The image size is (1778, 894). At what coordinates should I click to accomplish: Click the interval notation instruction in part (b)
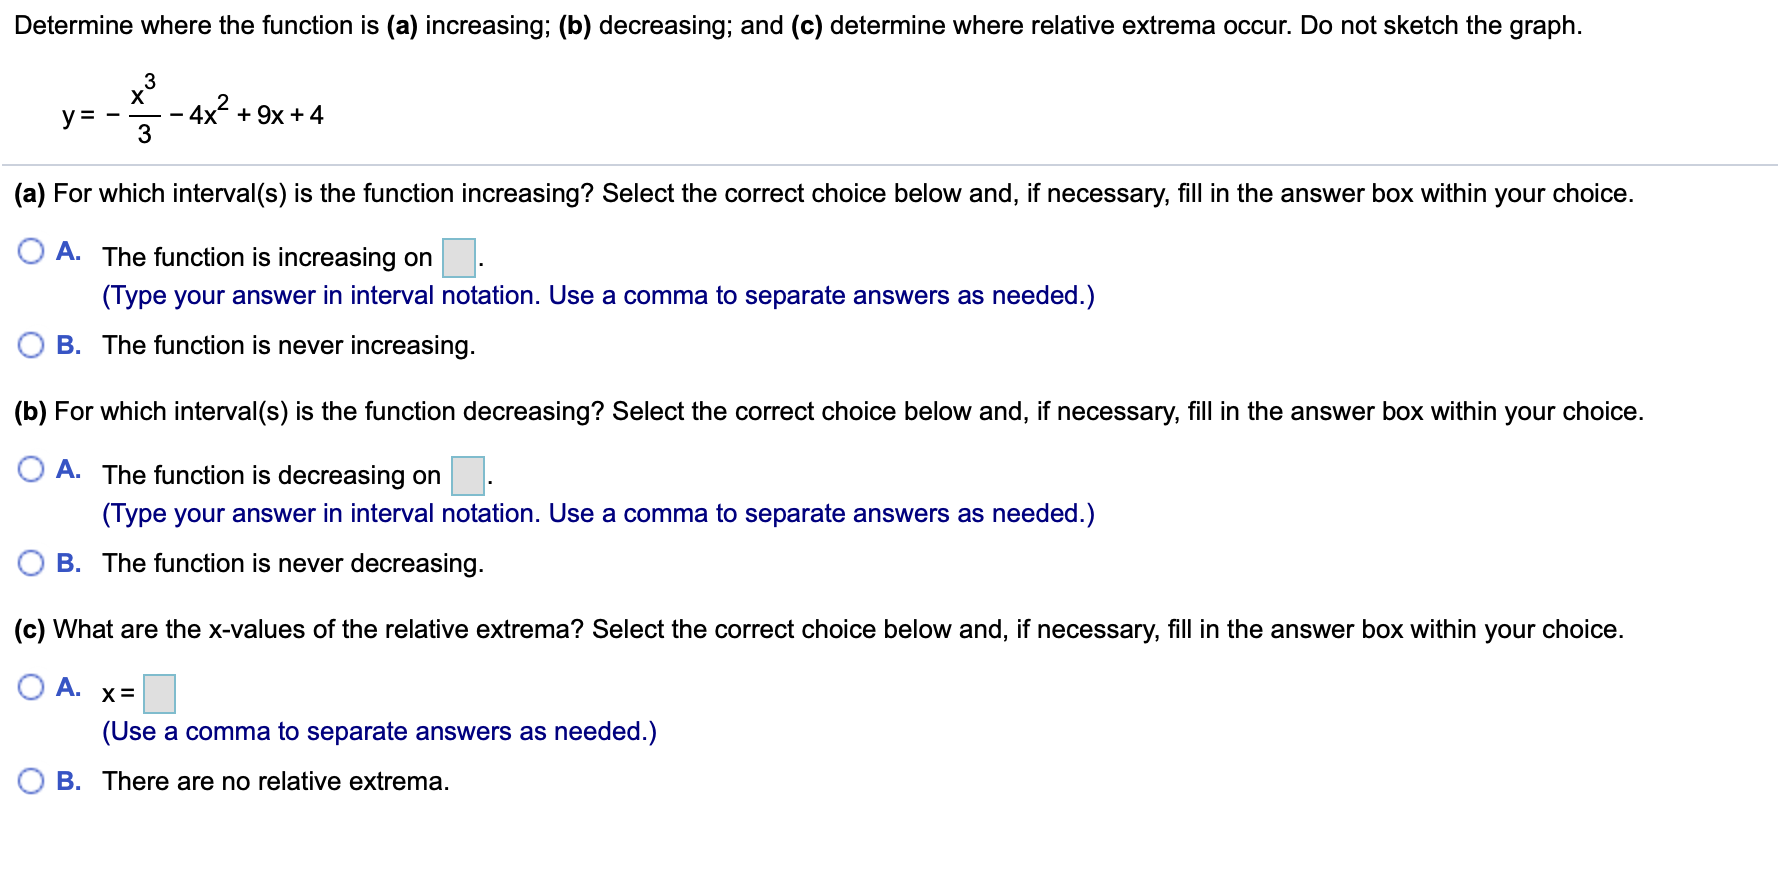coord(598,513)
